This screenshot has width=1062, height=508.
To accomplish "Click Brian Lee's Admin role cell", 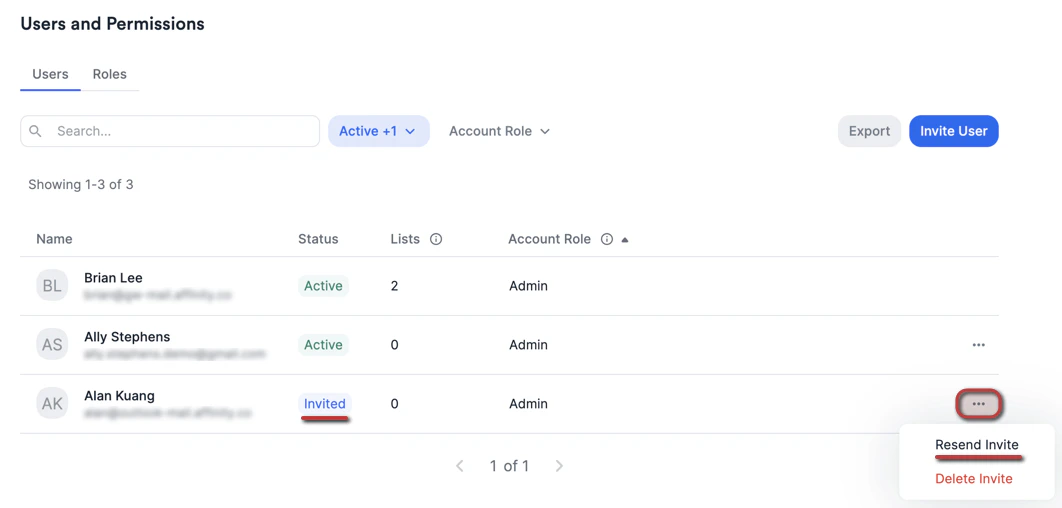I will coord(528,286).
